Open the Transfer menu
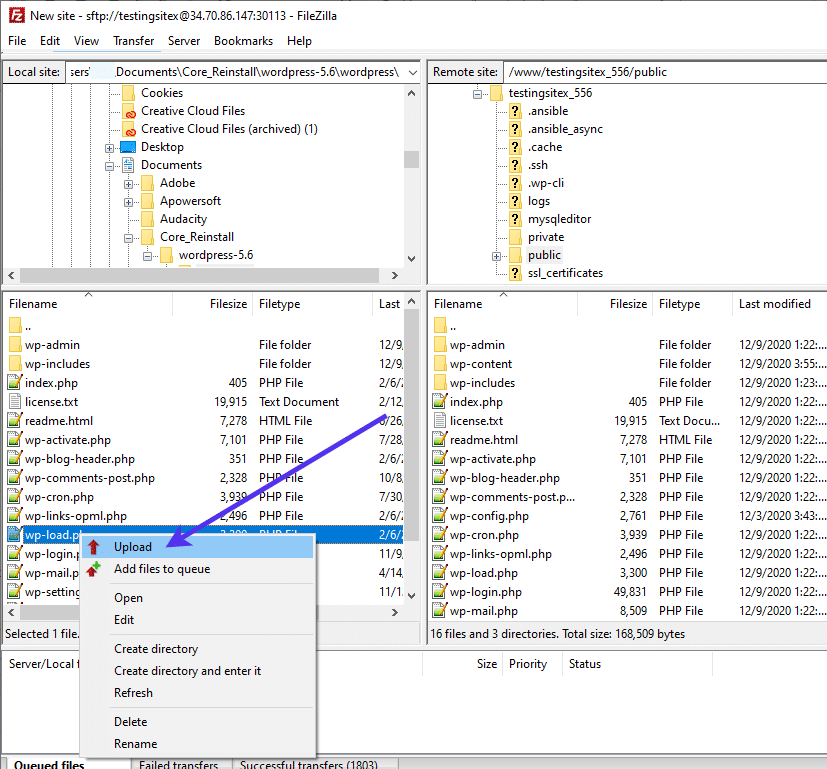827x769 pixels. point(133,41)
